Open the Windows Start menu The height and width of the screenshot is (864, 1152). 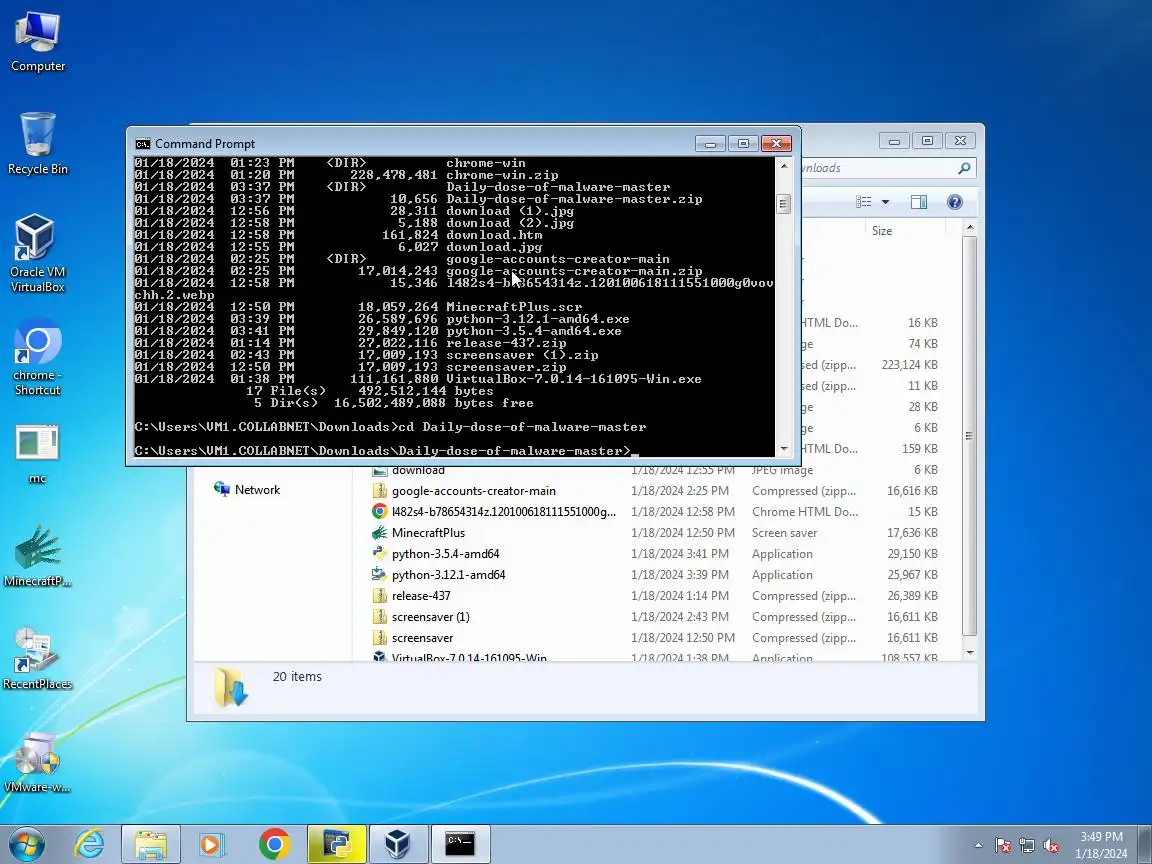pyautogui.click(x=27, y=844)
